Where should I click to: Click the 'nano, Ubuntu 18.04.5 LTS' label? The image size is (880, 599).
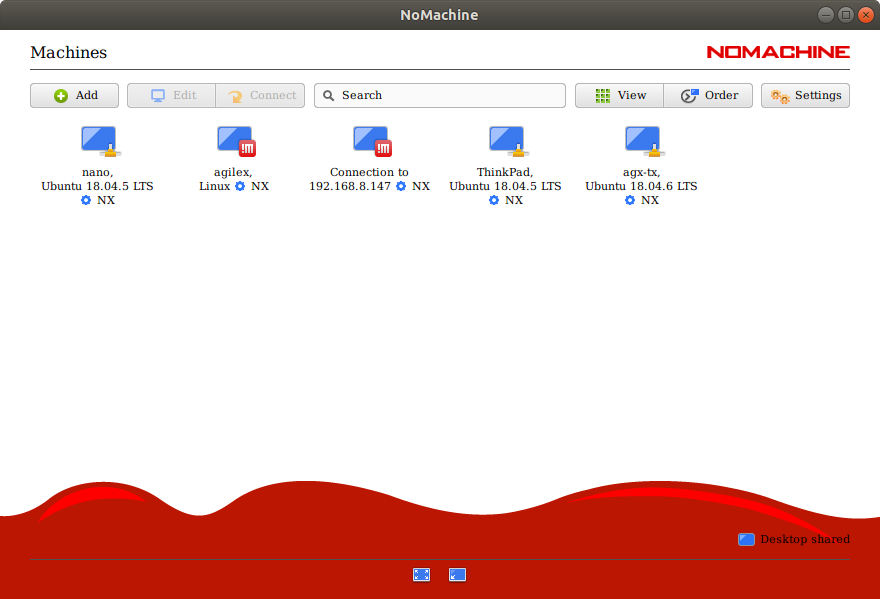click(97, 179)
